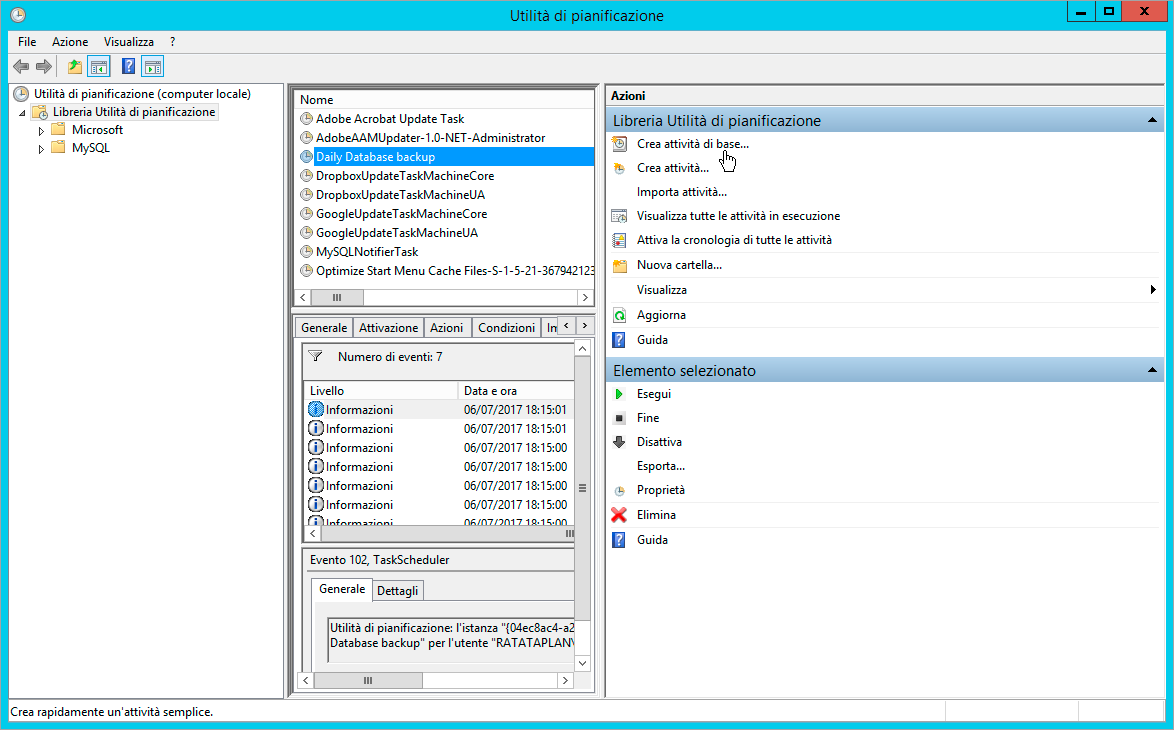Click the tab strip scroll left arrow
The image size is (1174, 730).
(x=567, y=326)
